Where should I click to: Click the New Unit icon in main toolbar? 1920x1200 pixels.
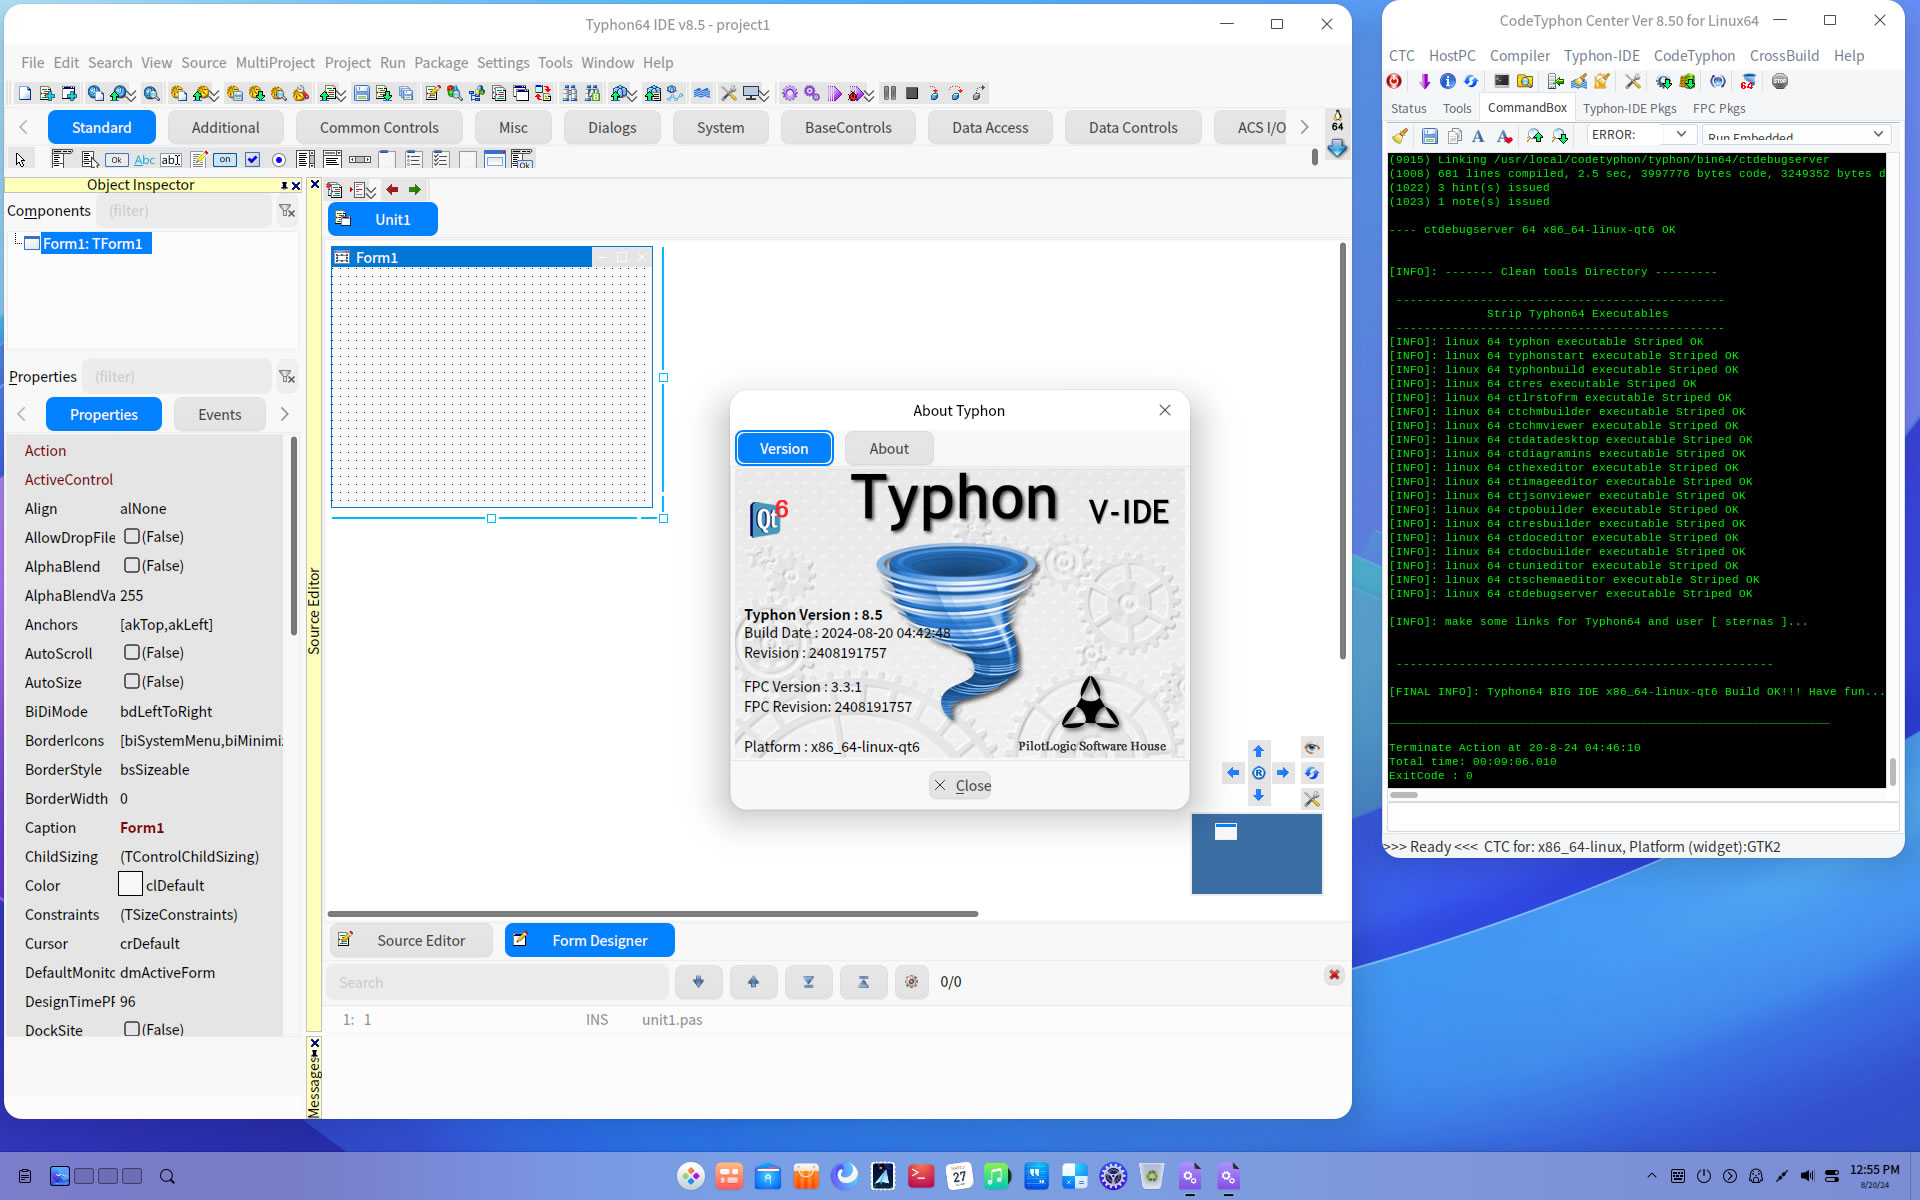click(x=46, y=93)
